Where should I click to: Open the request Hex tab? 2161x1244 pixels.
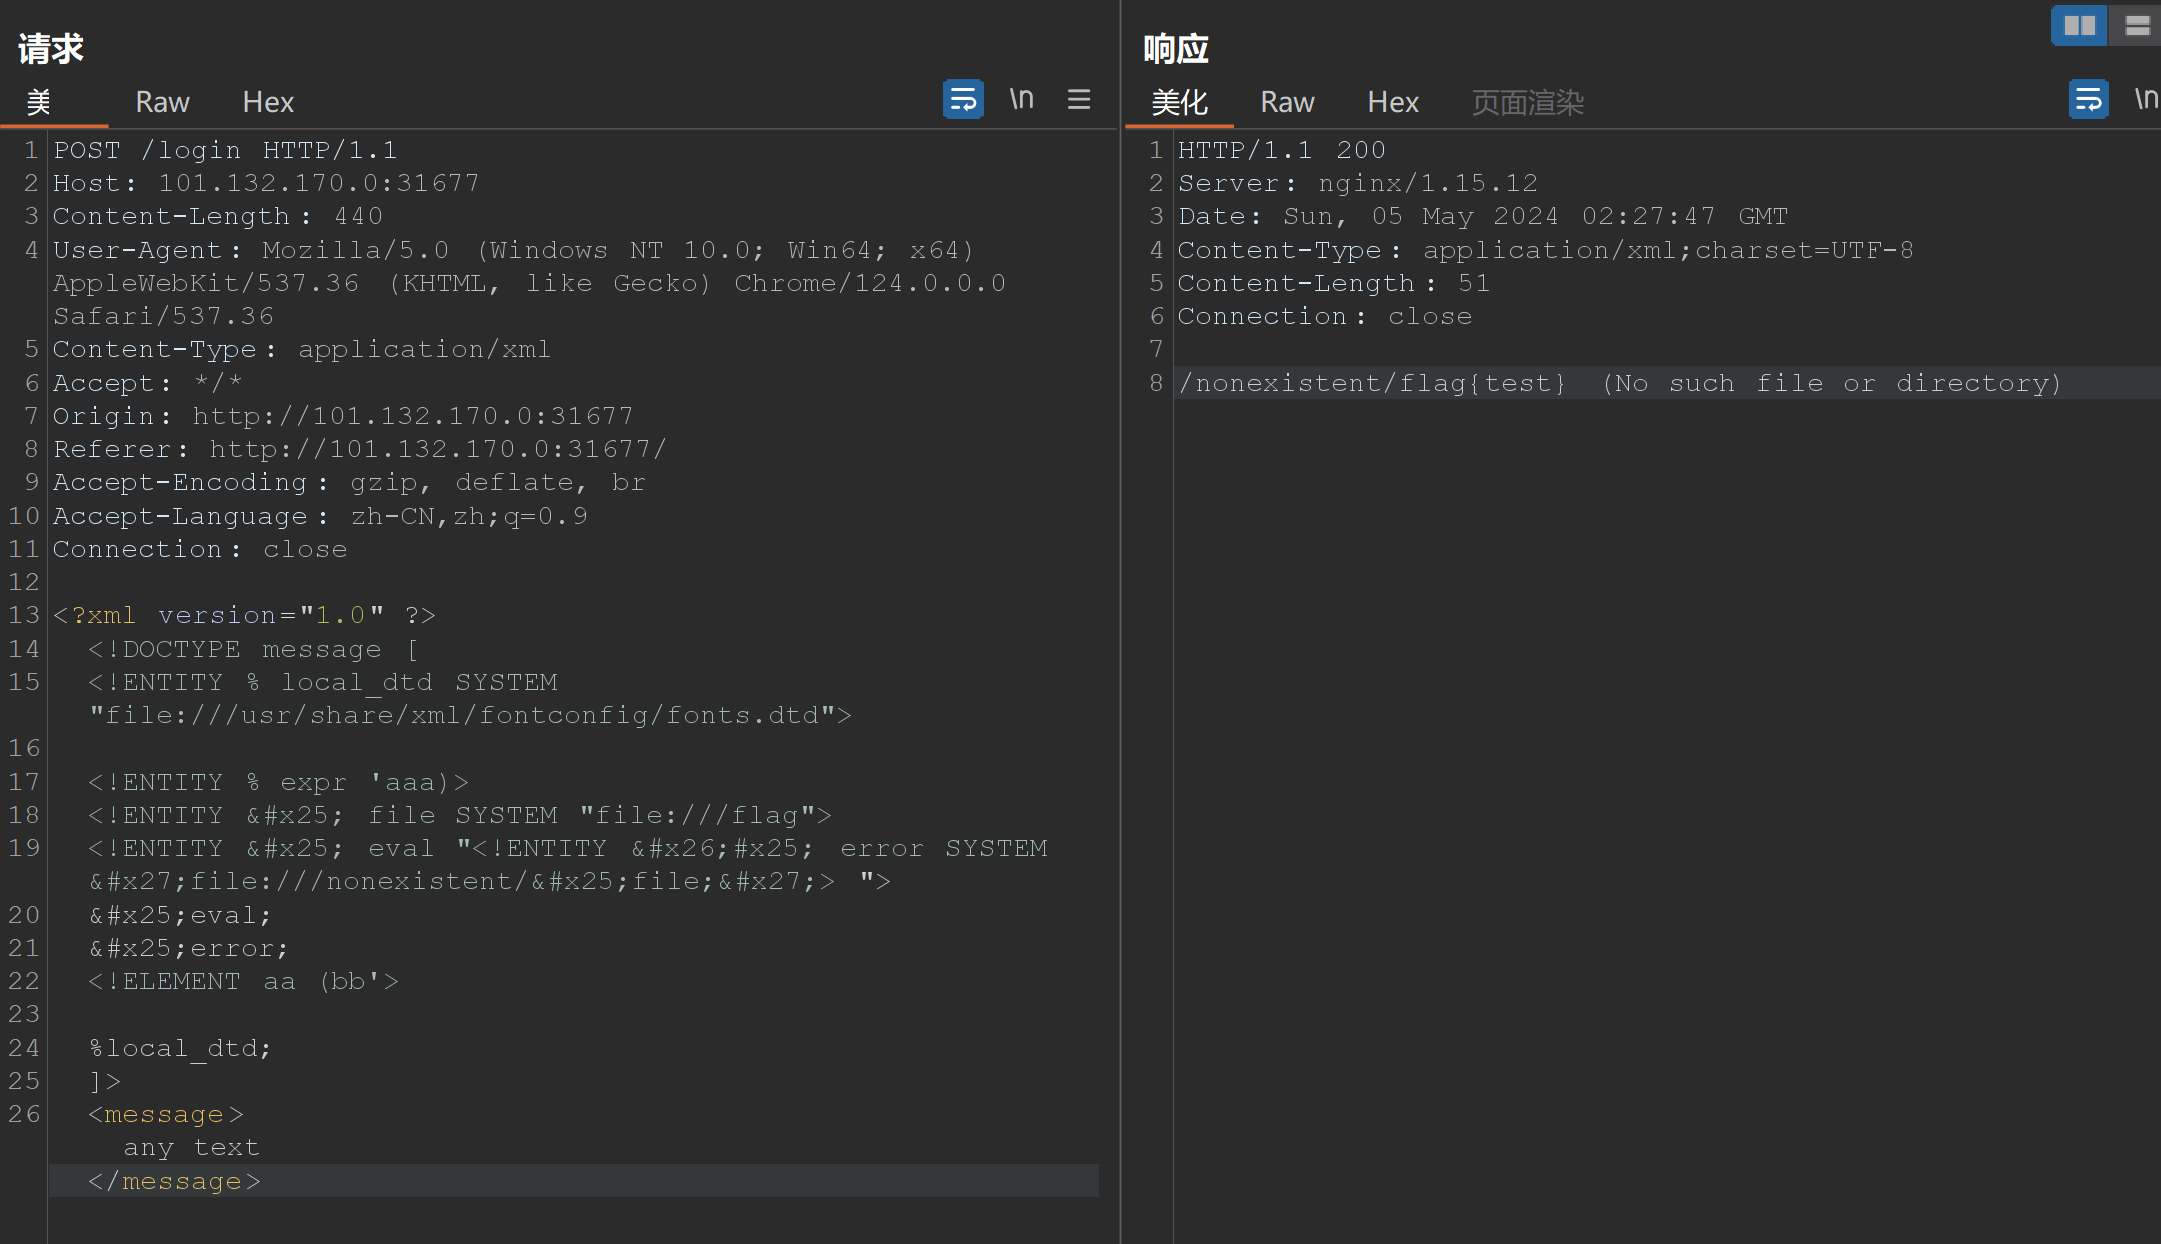(x=268, y=102)
